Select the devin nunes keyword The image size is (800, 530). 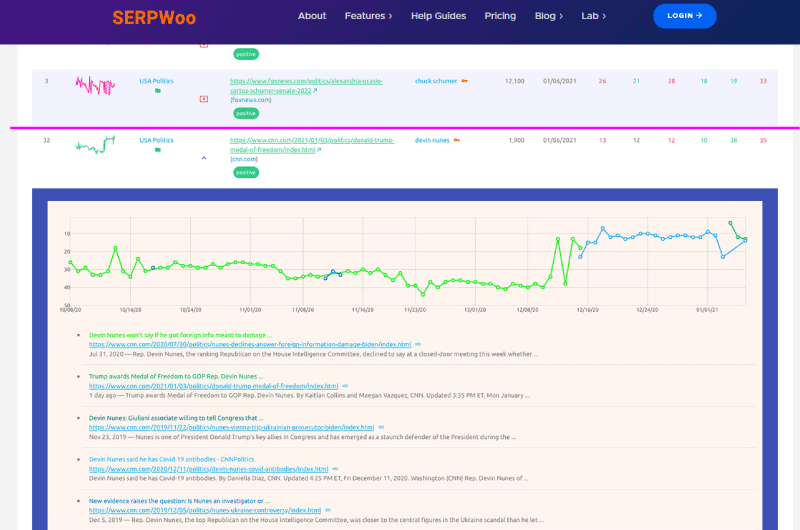[x=432, y=140]
